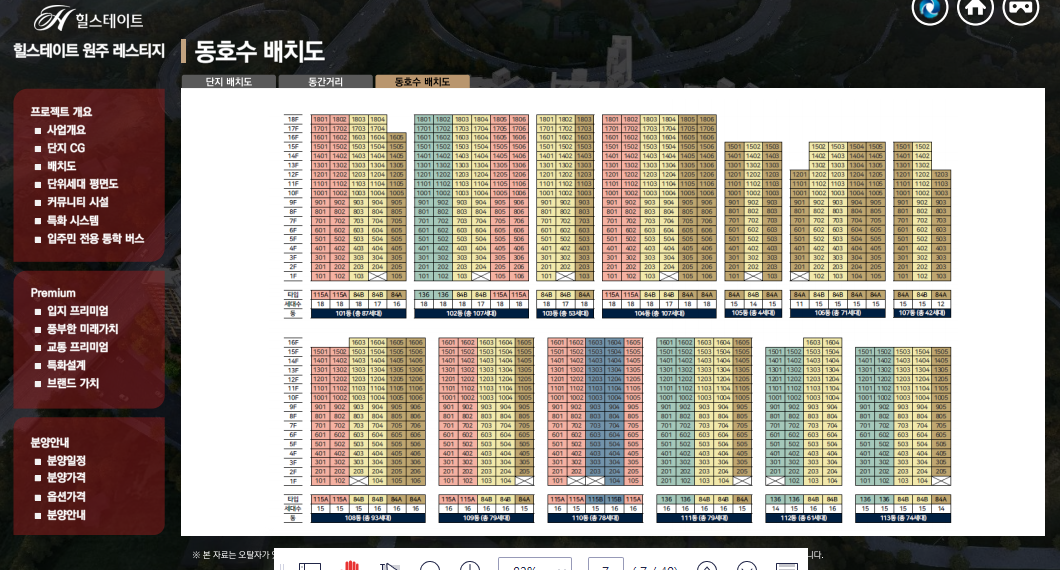
Task: Open 특화 시스템 menu item
Action: [73, 220]
